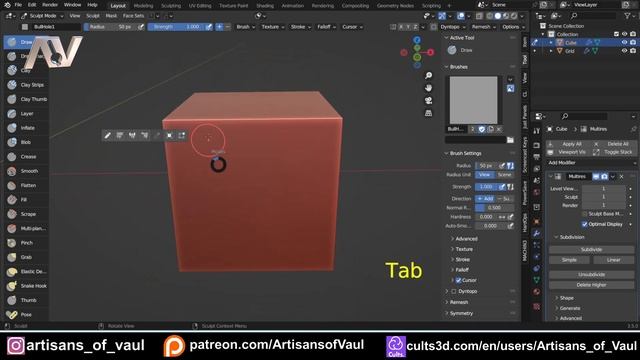Select the Draw sculpt brush tool
Screen dimensions: 640x360
25,42
